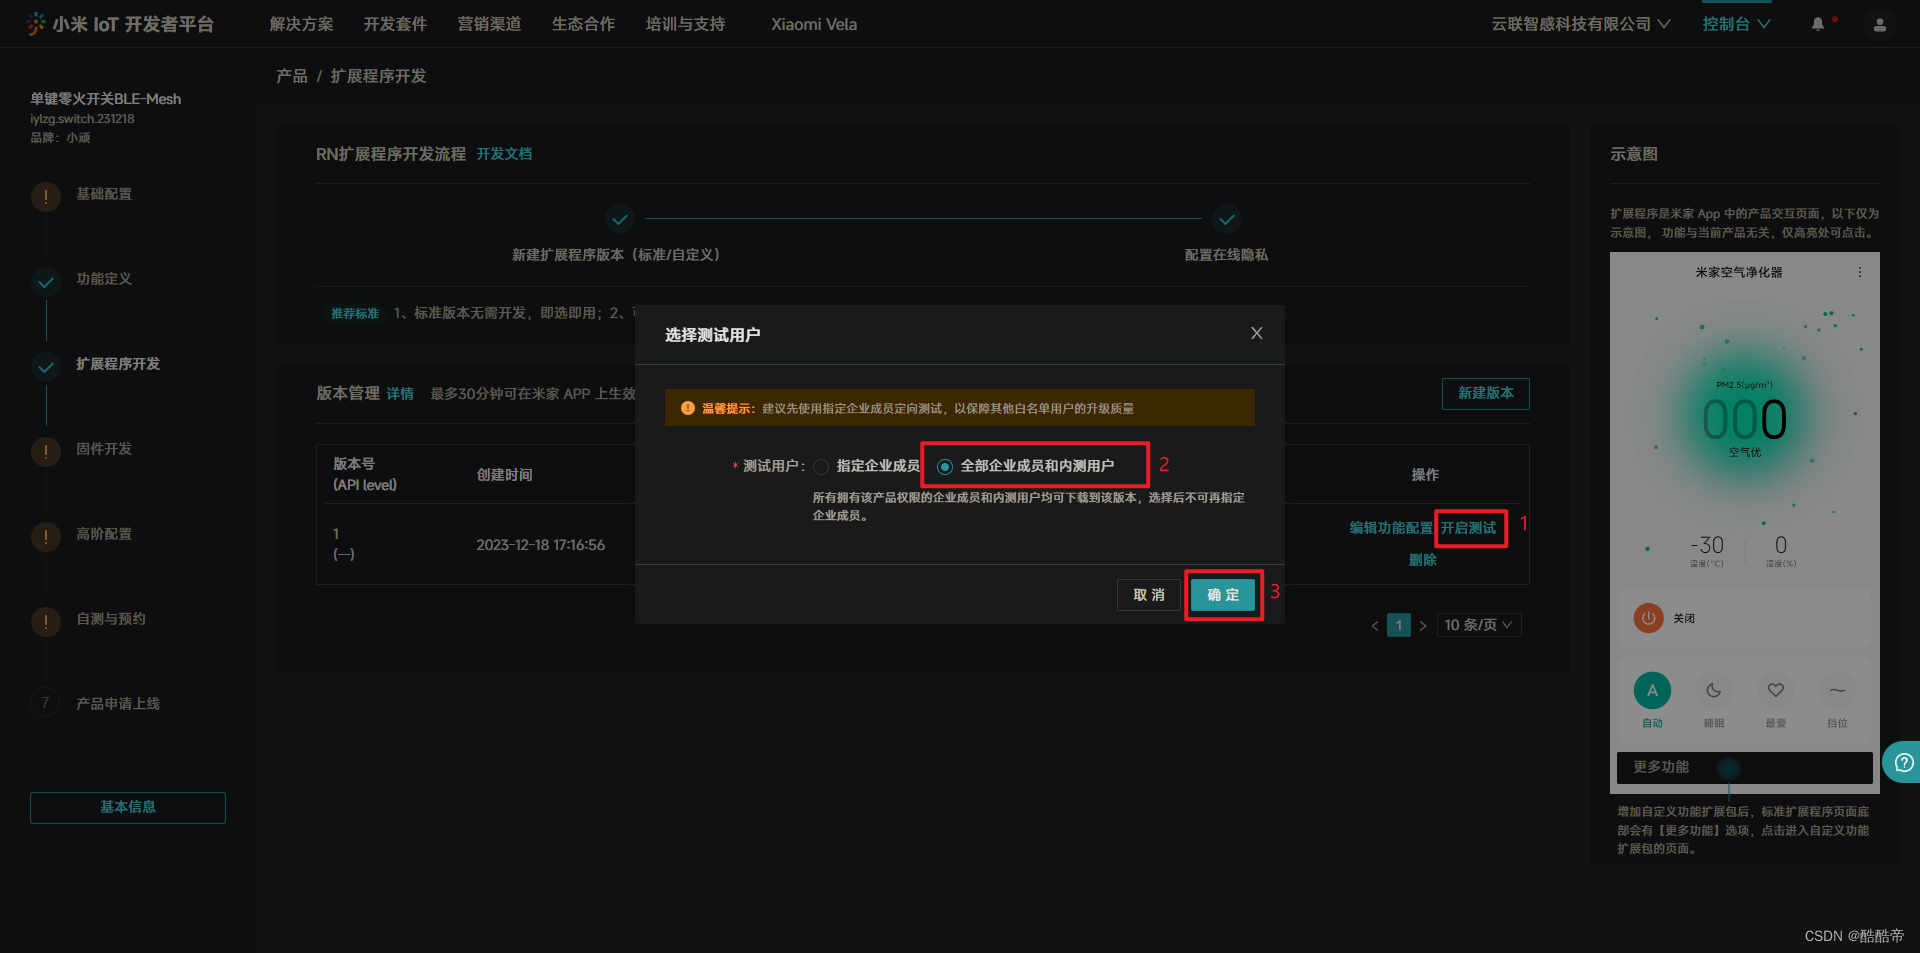Open the 开发套件 menu

[396, 24]
